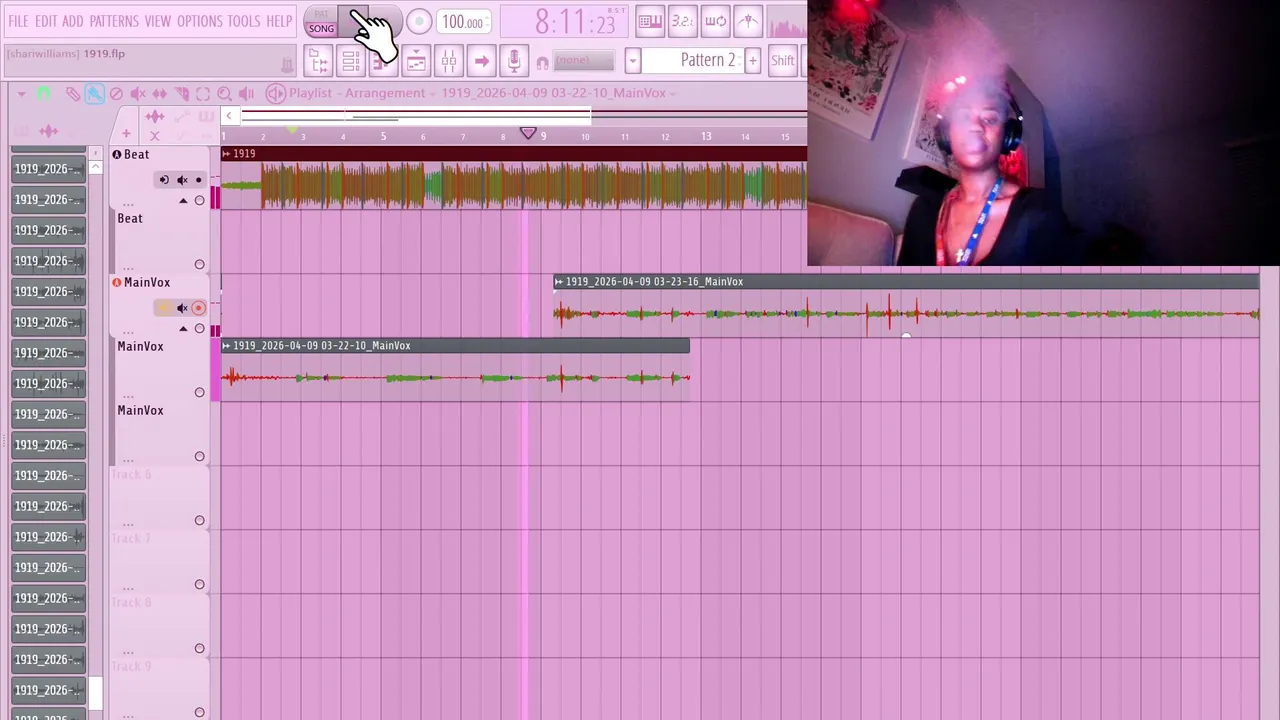Toggle Track 8 mute circle

click(200, 649)
